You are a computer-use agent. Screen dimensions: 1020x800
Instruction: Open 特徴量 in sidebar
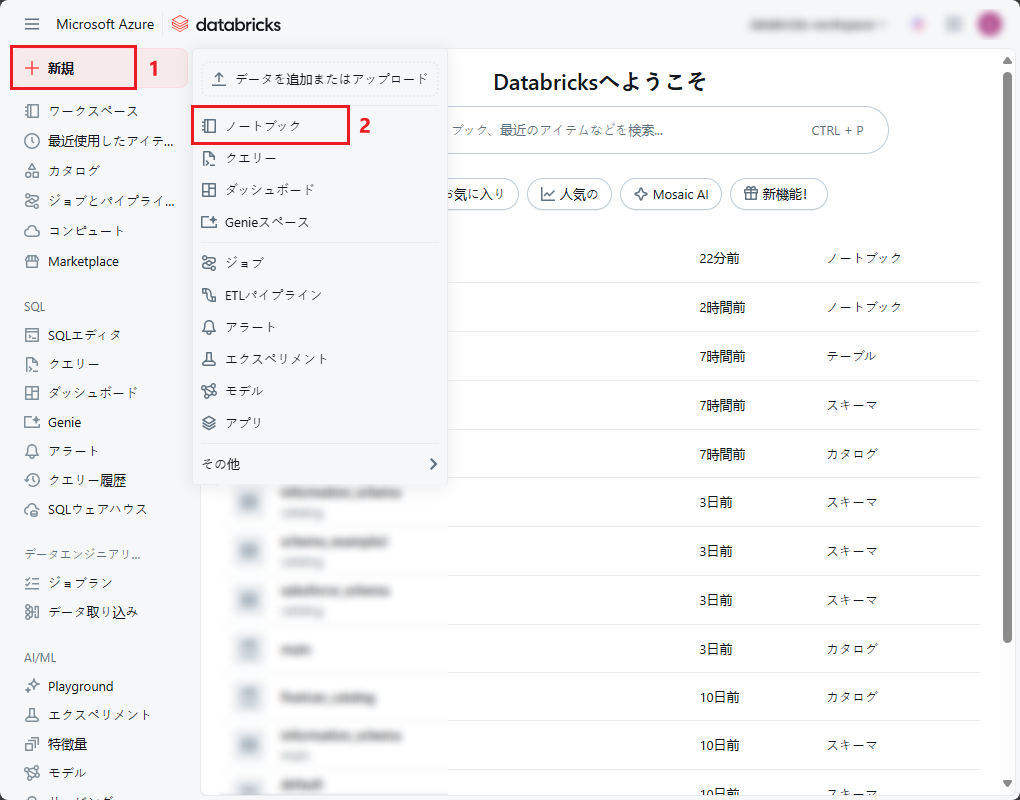55,744
